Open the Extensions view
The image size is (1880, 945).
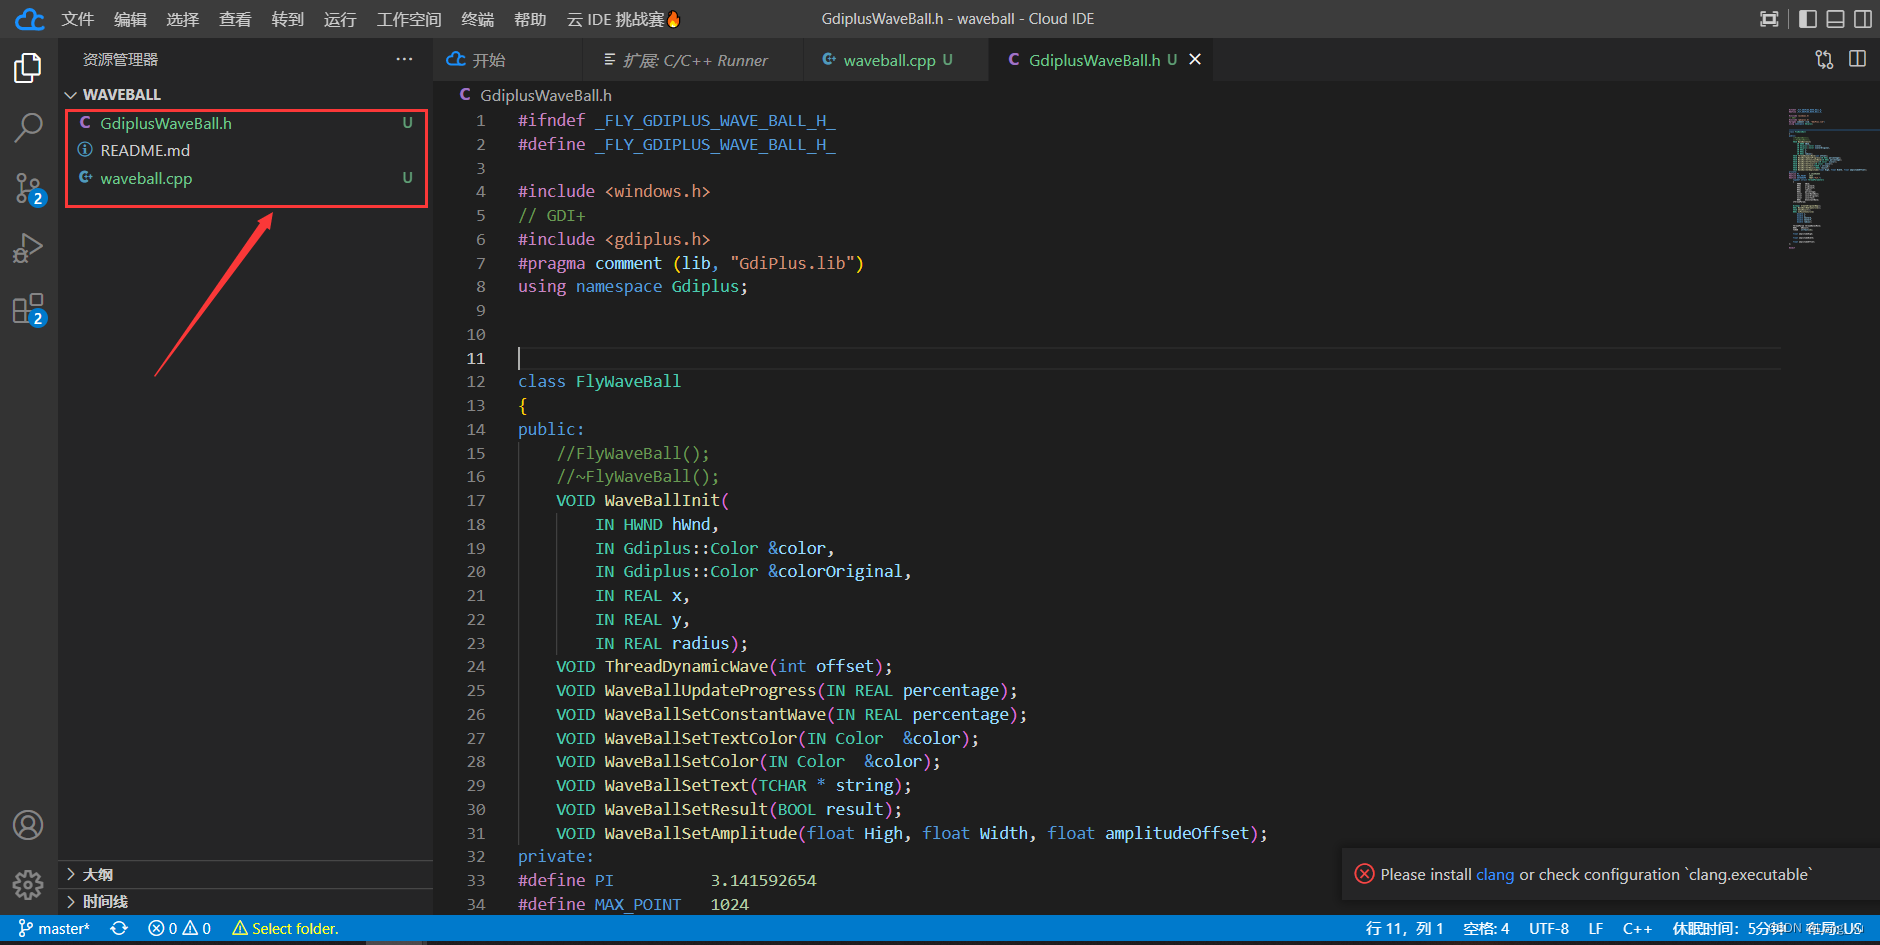click(28, 309)
